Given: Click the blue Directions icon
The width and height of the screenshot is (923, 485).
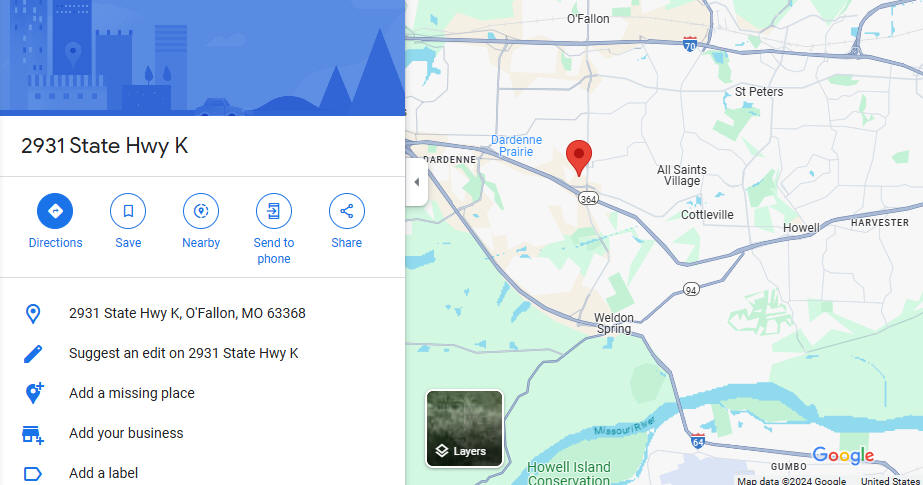Looking at the screenshot, I should [x=55, y=211].
